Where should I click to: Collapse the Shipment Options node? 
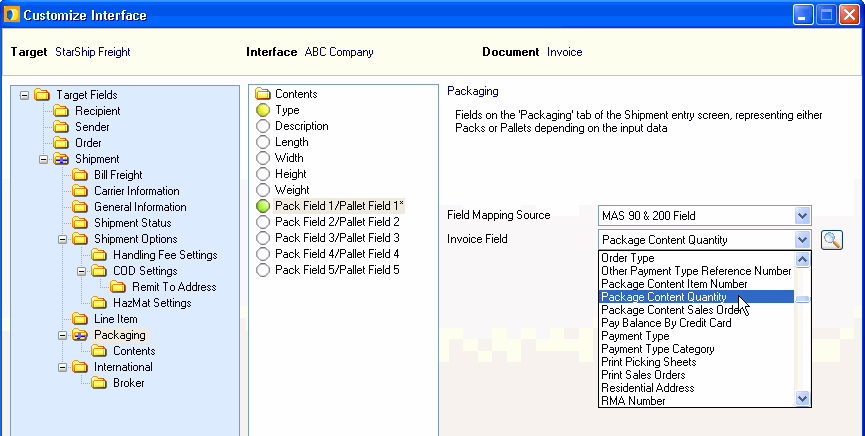pyautogui.click(x=62, y=239)
